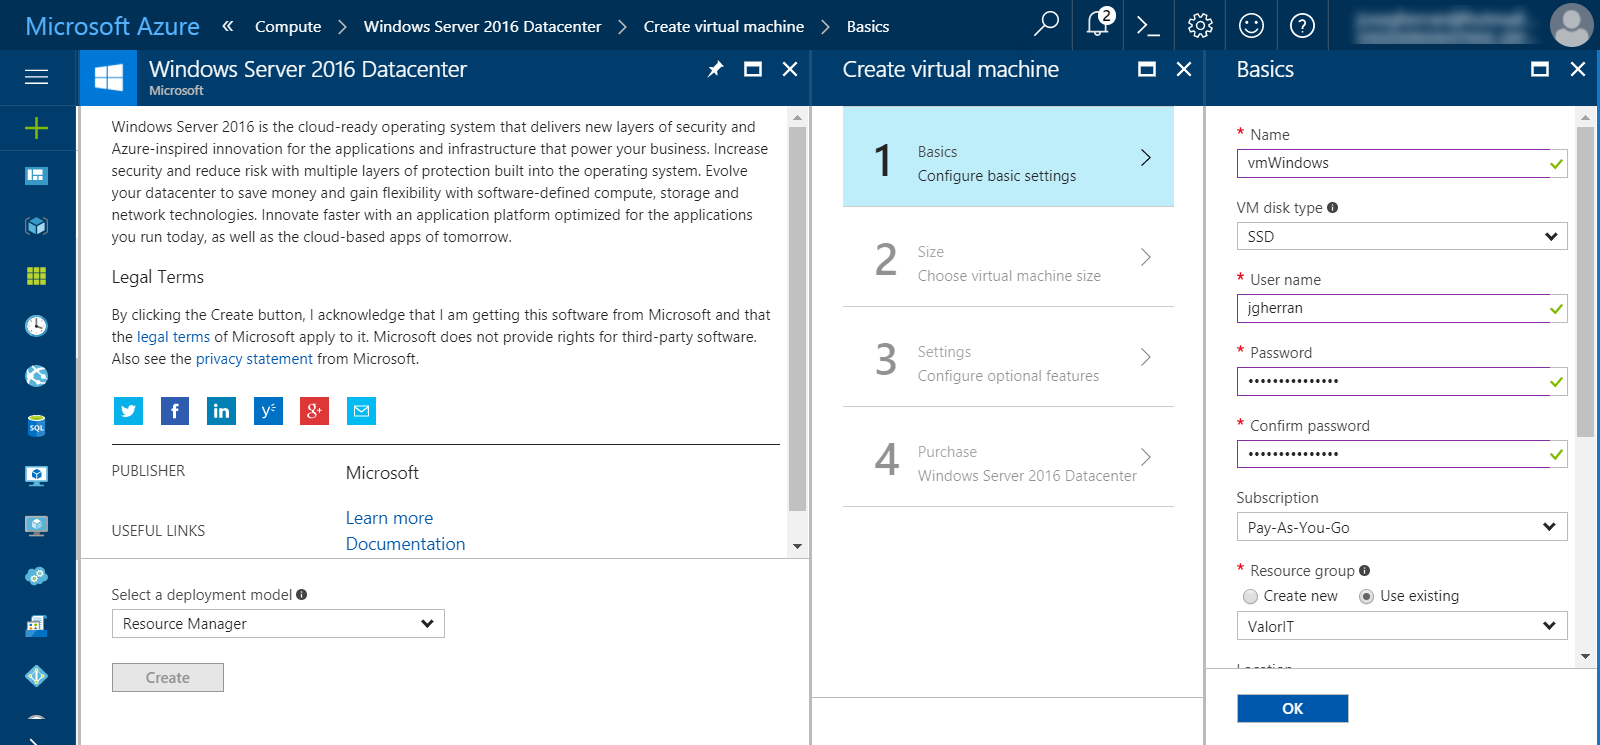Open step 4 Purchase step
Viewport: 1600px width, 745px height.
click(1008, 457)
